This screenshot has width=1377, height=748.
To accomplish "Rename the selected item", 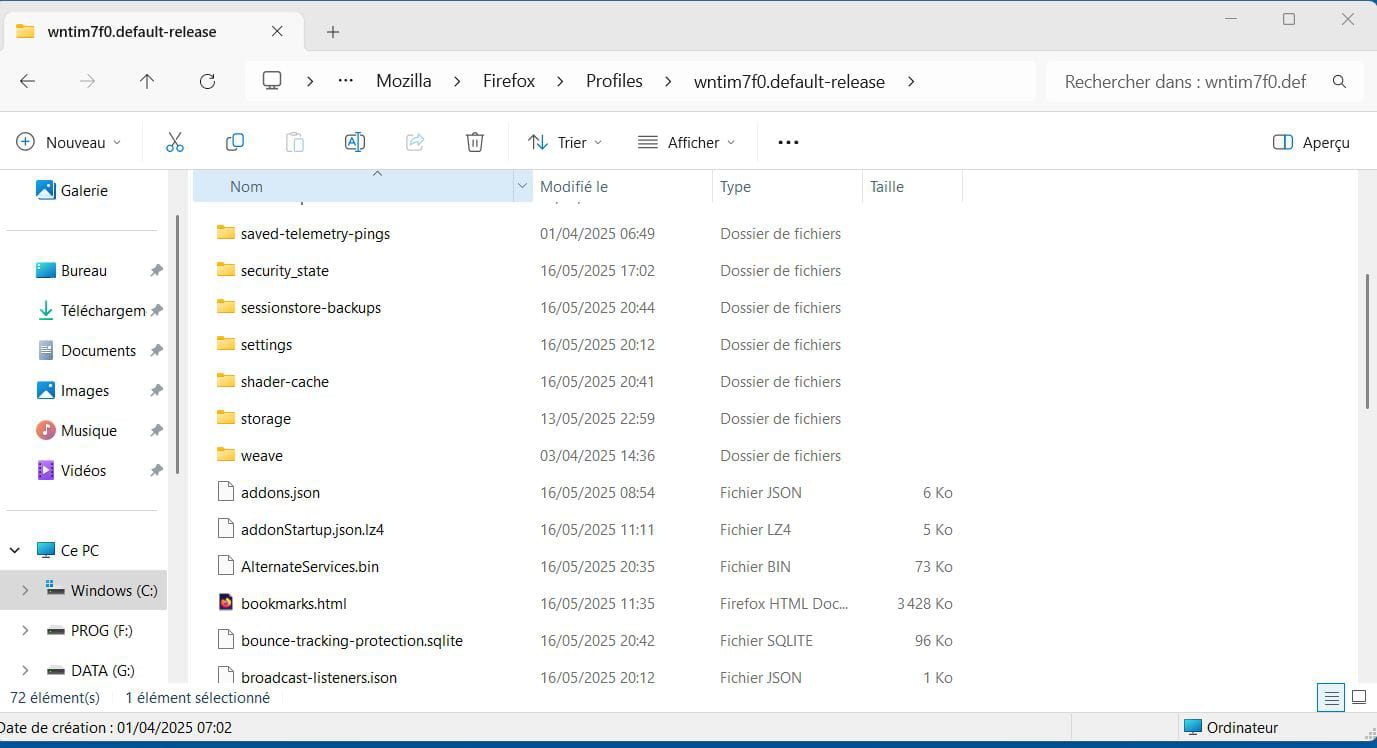I will click(x=355, y=142).
